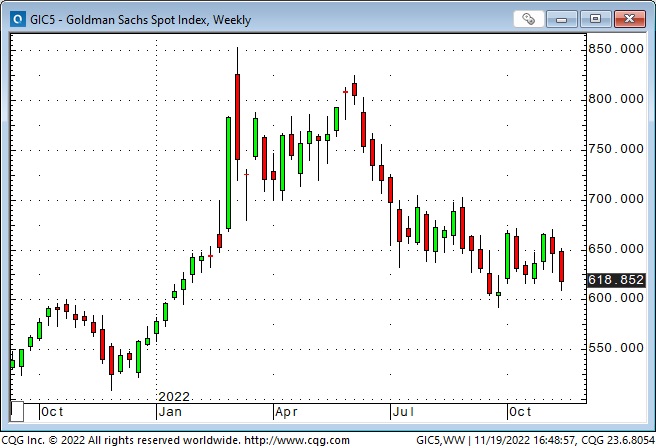
Task: Click the tallest red candlestick near 850
Action: tap(238, 117)
